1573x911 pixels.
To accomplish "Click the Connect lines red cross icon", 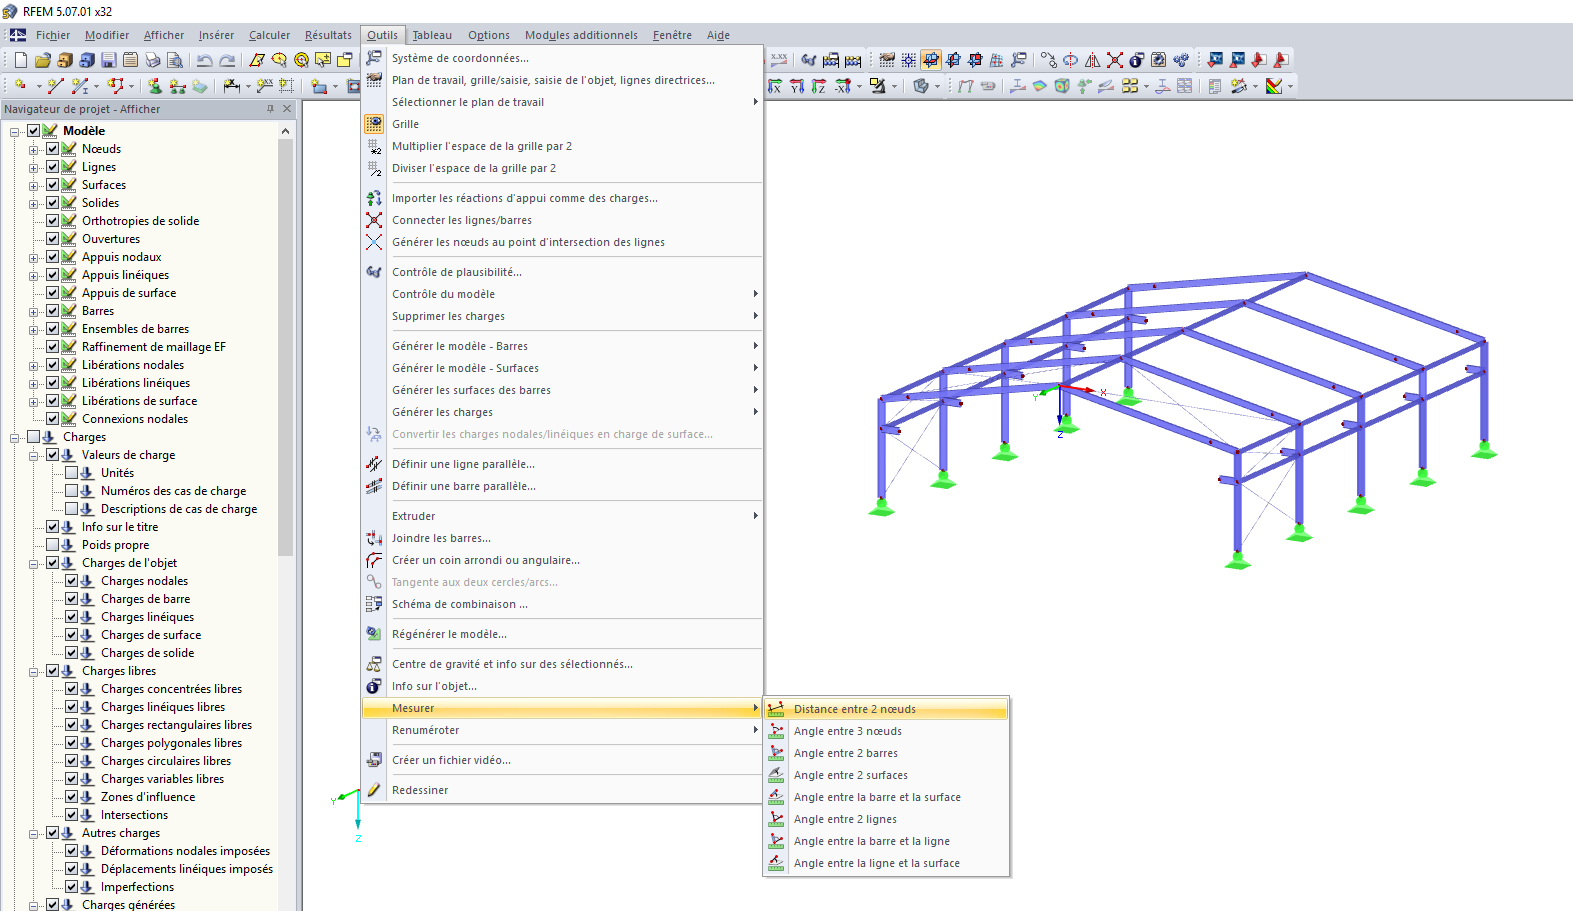I will click(1115, 60).
